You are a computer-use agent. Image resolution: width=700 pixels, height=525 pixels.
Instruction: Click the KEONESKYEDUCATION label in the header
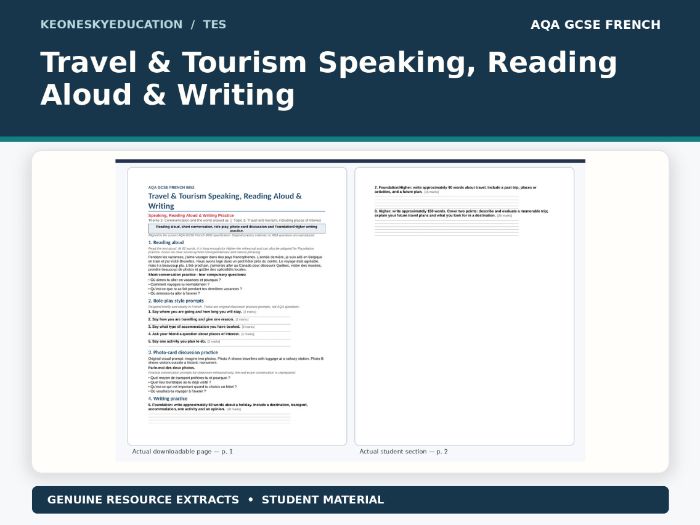112,24
